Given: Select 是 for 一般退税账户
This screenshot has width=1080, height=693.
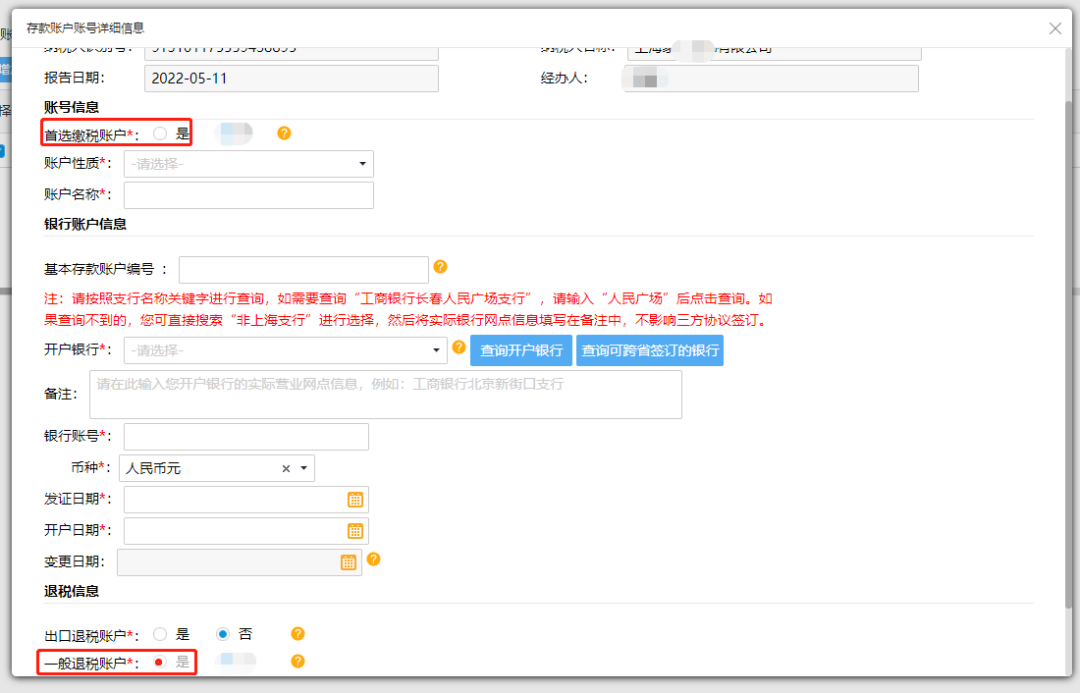Looking at the screenshot, I should click(x=159, y=660).
